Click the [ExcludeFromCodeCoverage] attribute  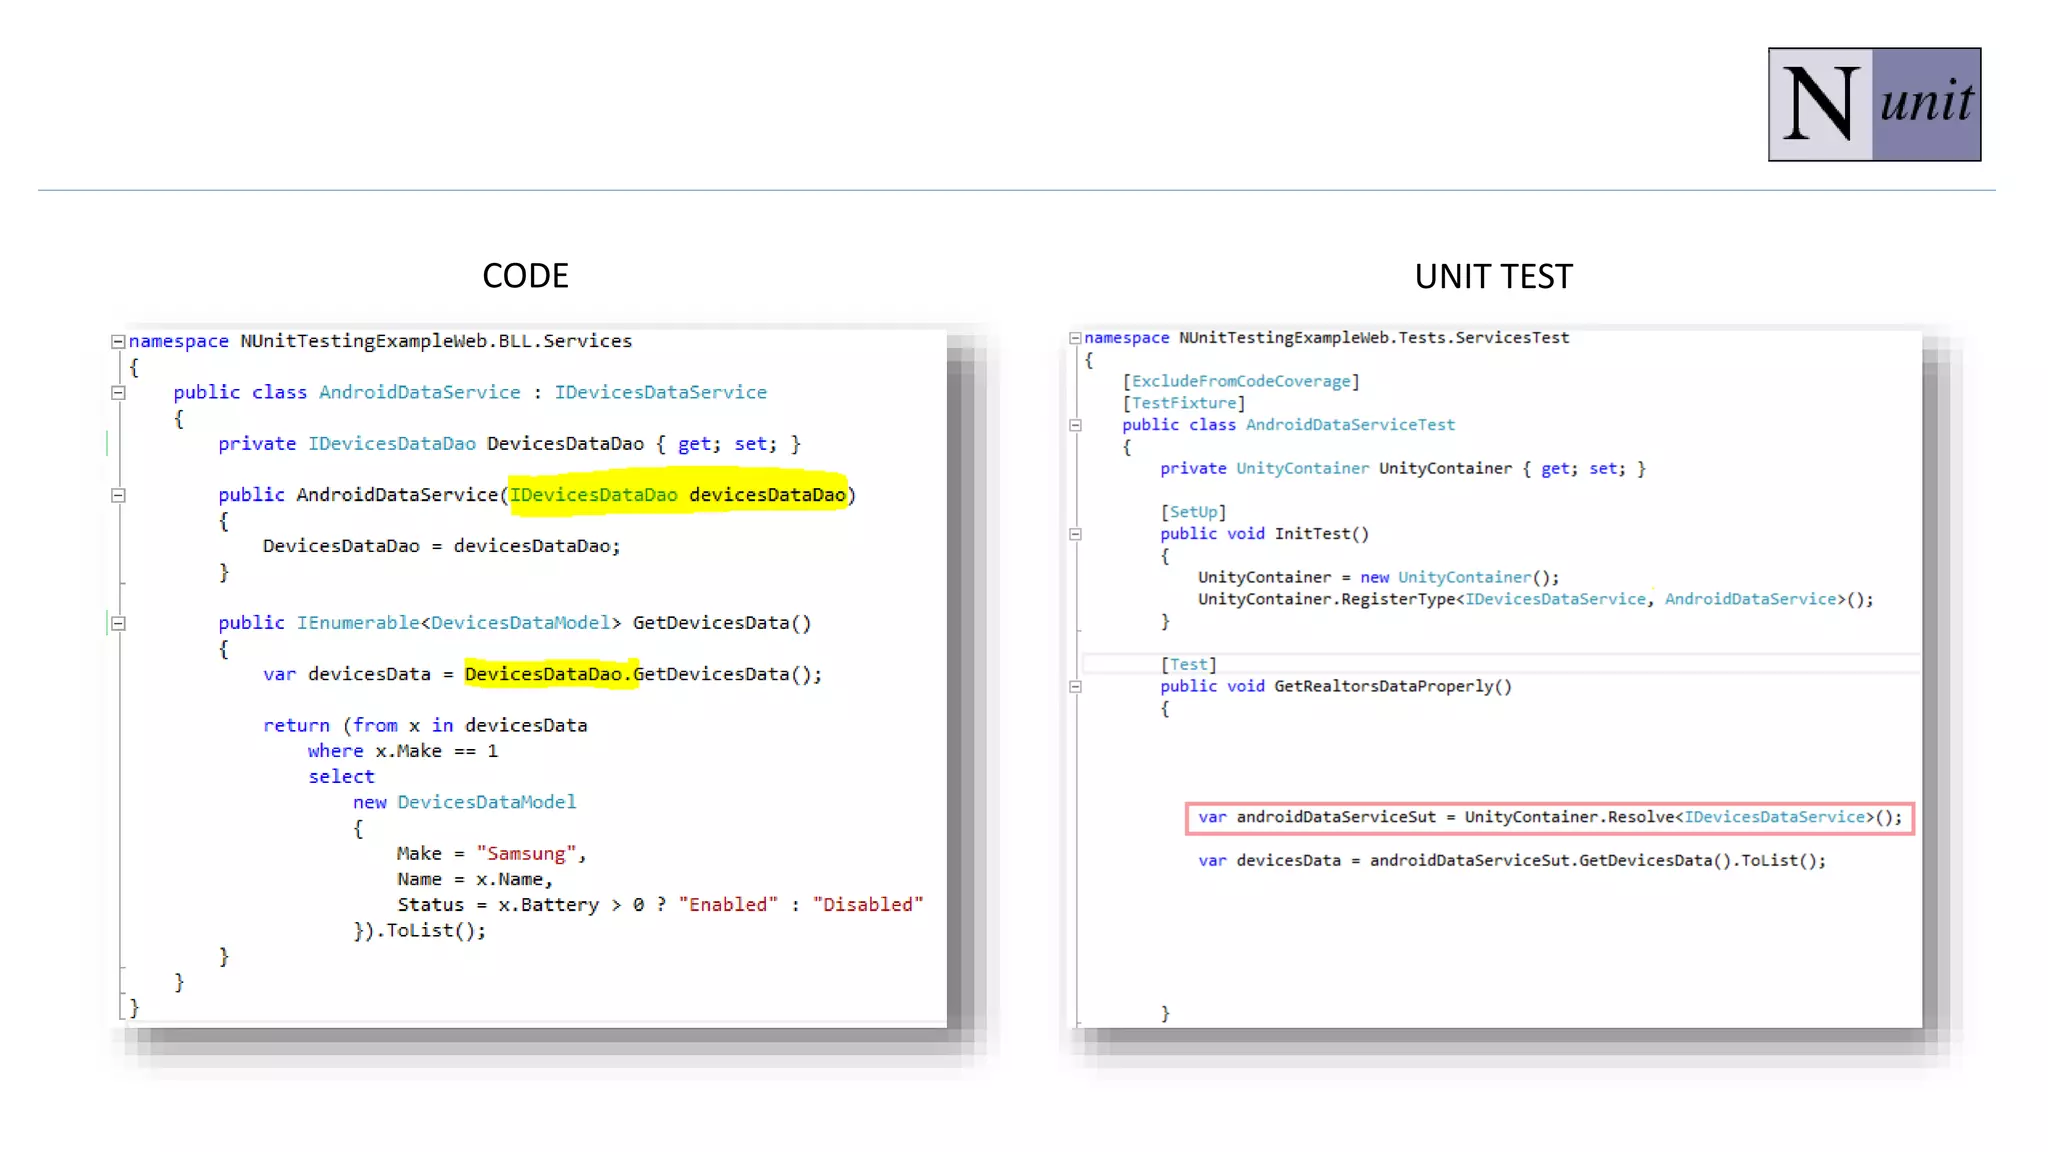click(x=1241, y=381)
